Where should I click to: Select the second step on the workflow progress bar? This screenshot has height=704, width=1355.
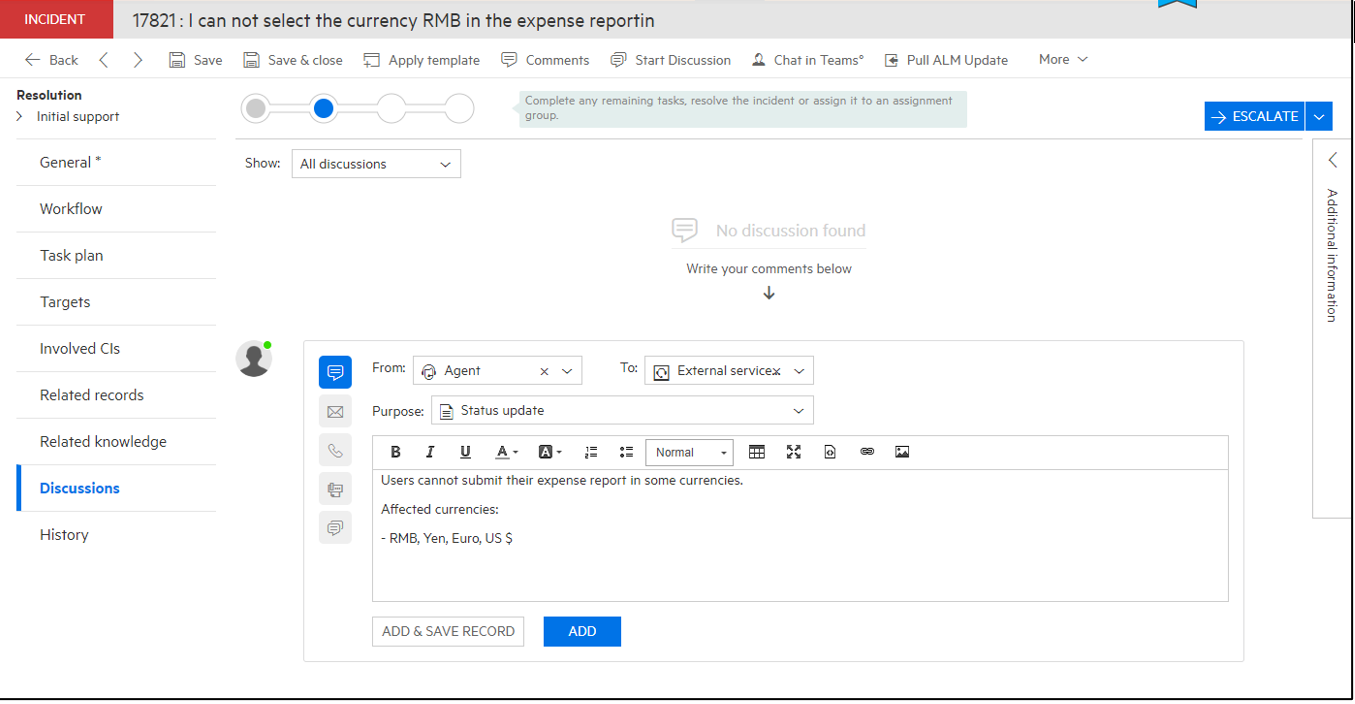(323, 108)
